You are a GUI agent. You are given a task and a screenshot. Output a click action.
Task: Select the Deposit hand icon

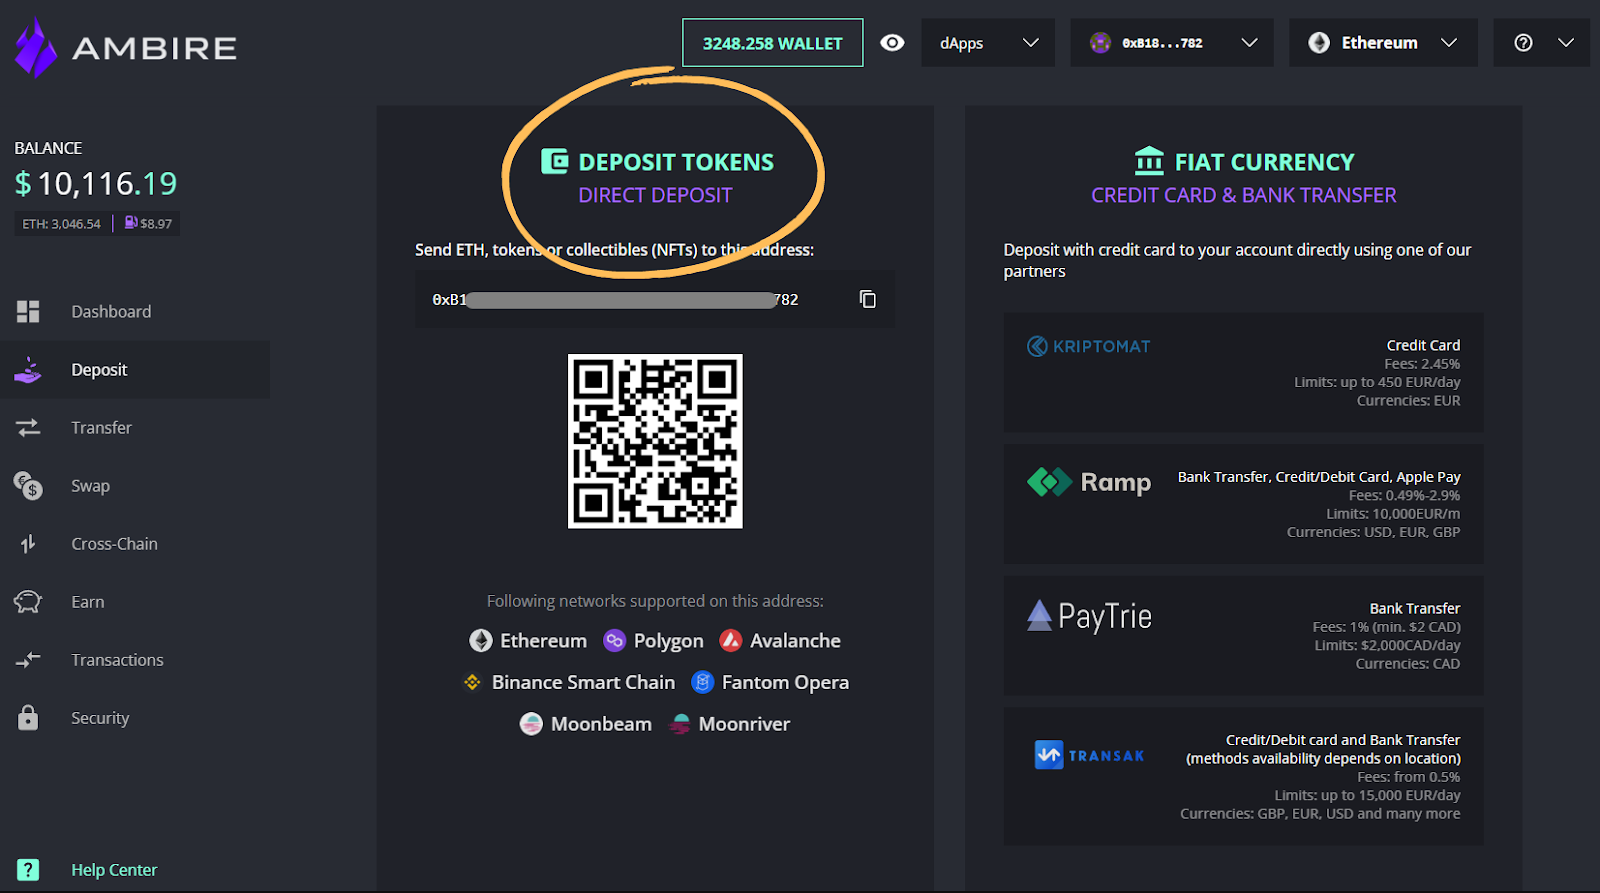coord(28,370)
